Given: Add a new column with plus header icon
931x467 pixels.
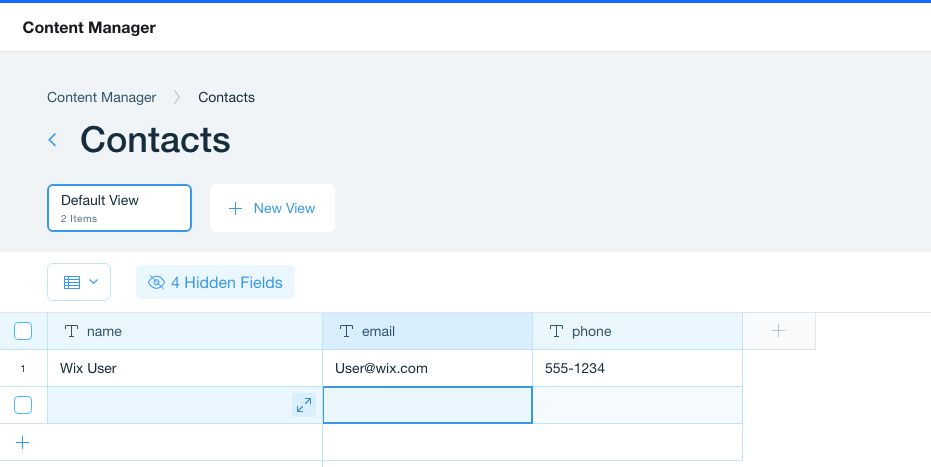Looking at the screenshot, I should pyautogui.click(x=778, y=331).
